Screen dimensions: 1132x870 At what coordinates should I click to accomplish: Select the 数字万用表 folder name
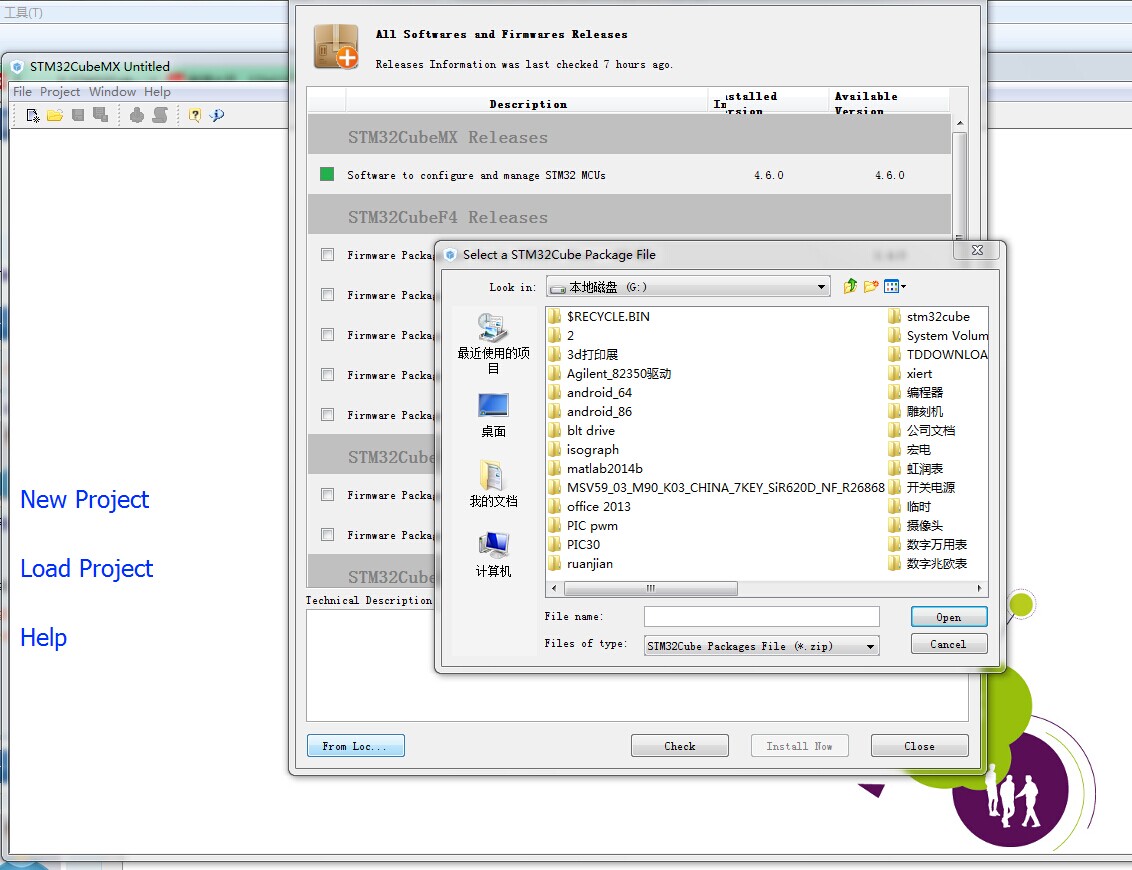[x=936, y=544]
